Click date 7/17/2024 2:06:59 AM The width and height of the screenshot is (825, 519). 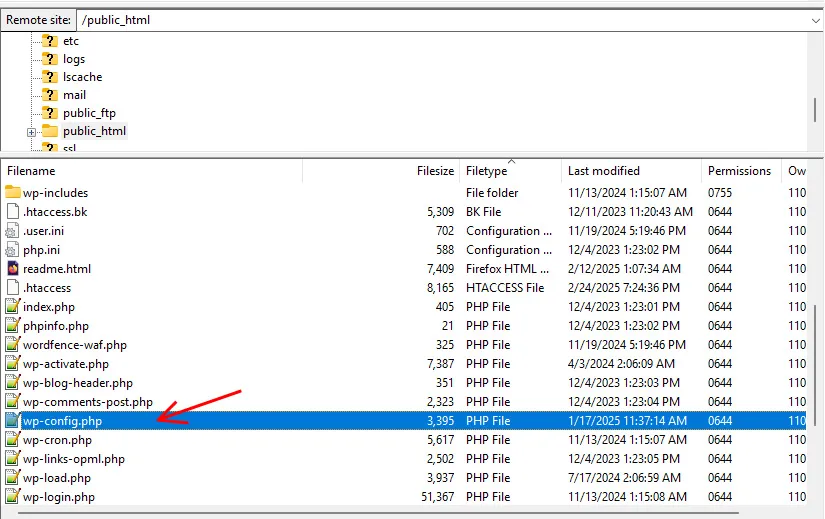click(625, 477)
